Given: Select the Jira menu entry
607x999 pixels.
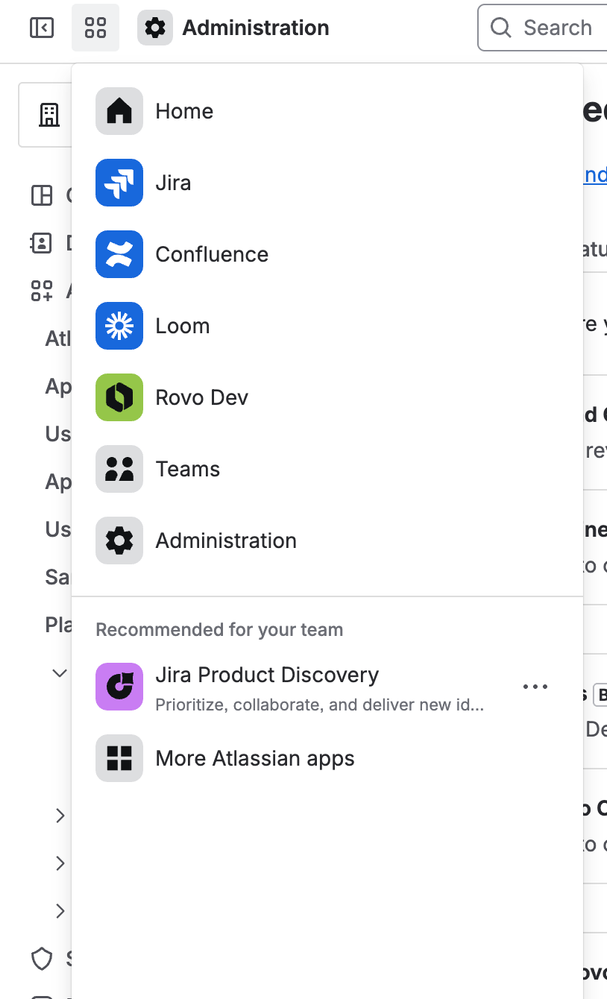Looking at the screenshot, I should [x=327, y=183].
